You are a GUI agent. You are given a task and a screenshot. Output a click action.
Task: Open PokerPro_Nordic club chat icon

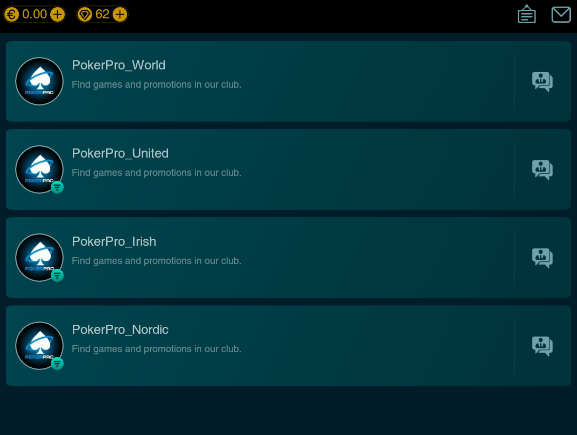(542, 346)
